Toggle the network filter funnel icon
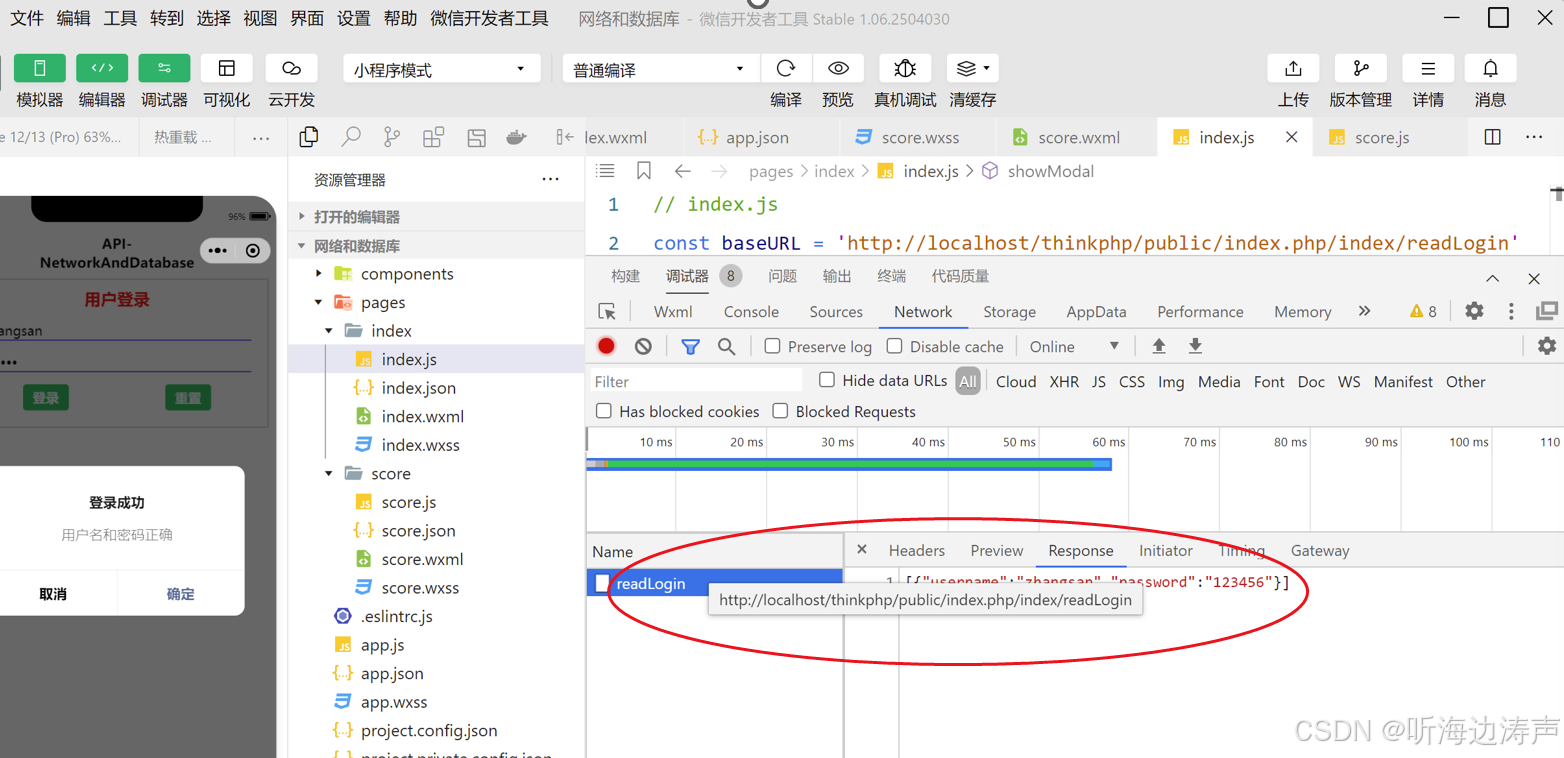Viewport: 1564px width, 758px height. click(690, 346)
